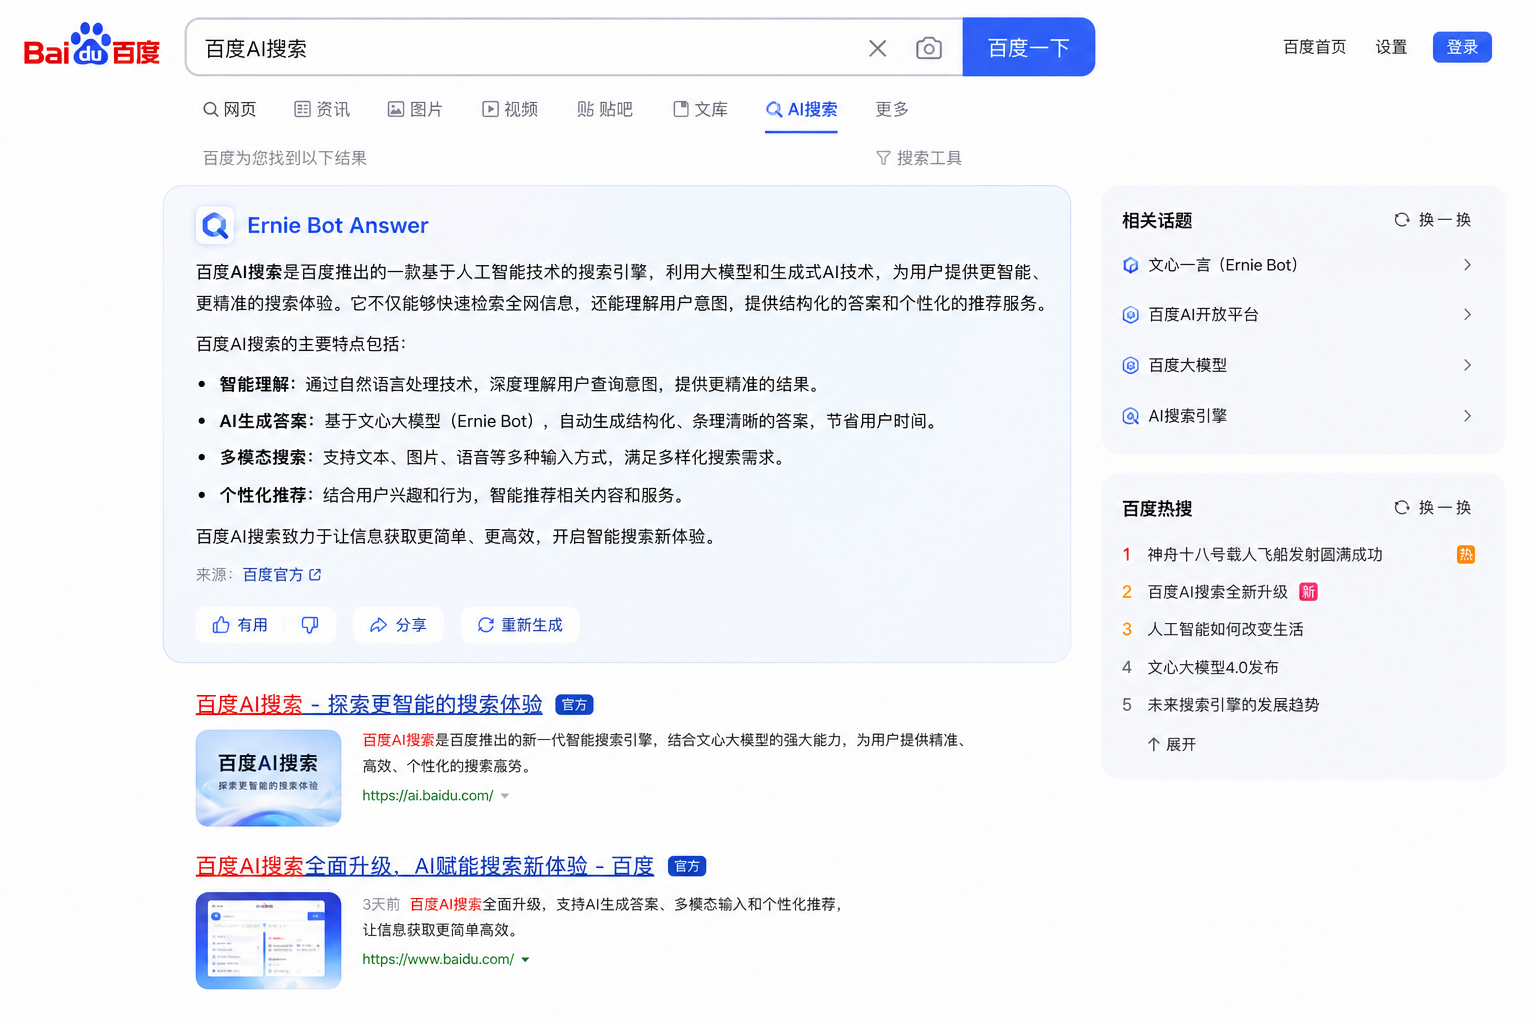1536x1024 pixels.
Task: Expand chevron for 文心一言 topic
Action: [x=1467, y=265]
